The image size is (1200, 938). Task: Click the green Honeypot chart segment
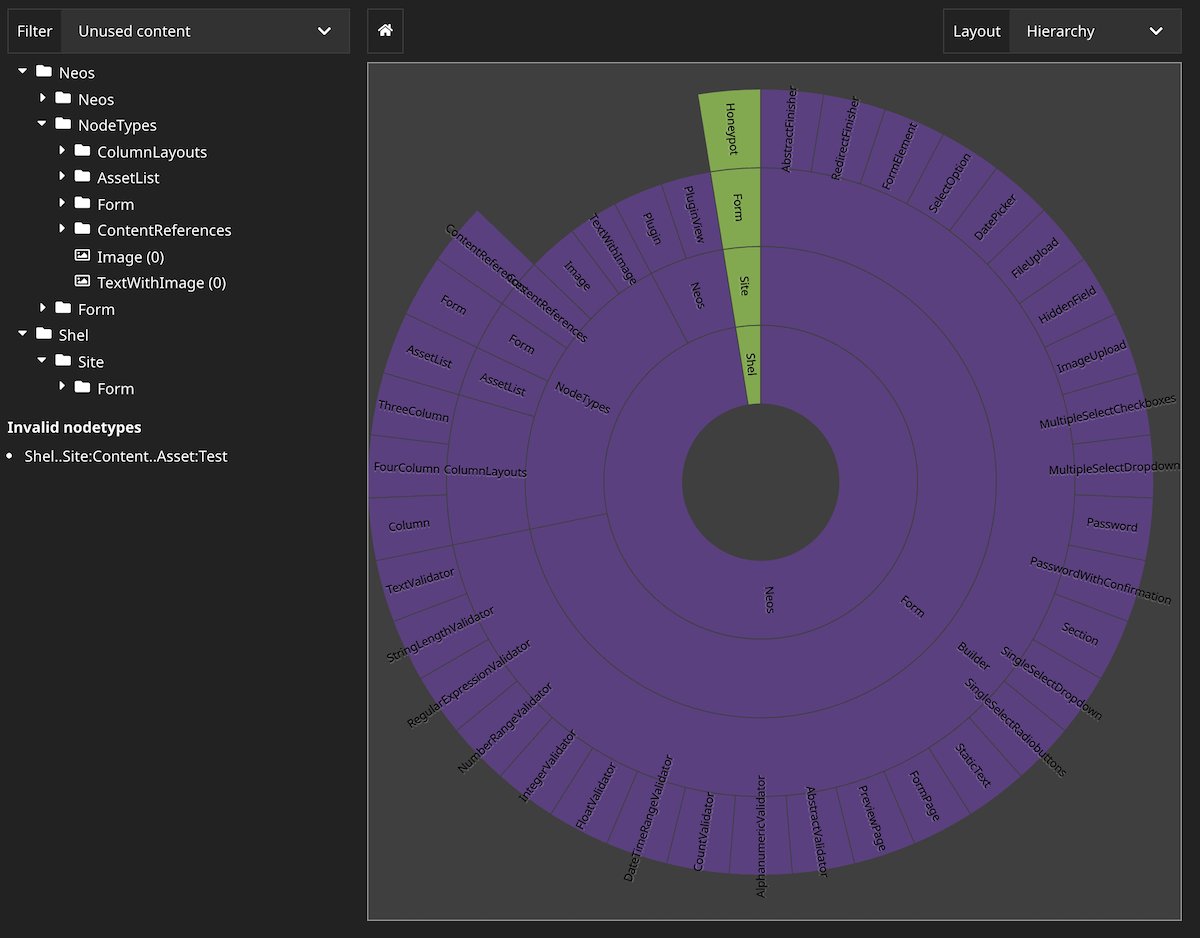pos(731,130)
